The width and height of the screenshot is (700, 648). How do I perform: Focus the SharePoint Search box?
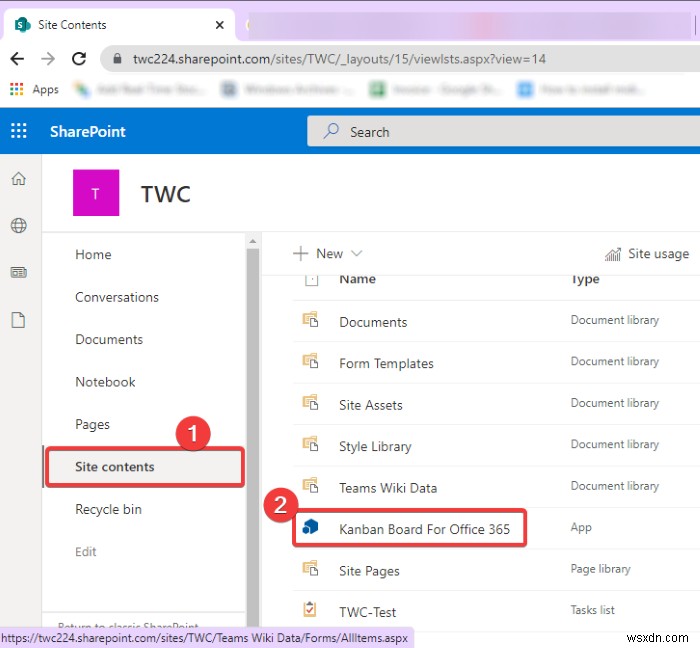504,131
